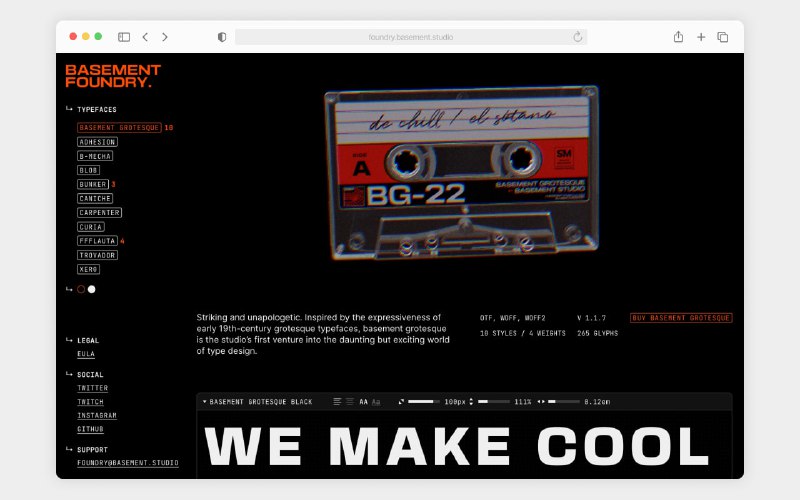Select the B-Mecha typeface
This screenshot has width=800, height=500.
[95, 156]
